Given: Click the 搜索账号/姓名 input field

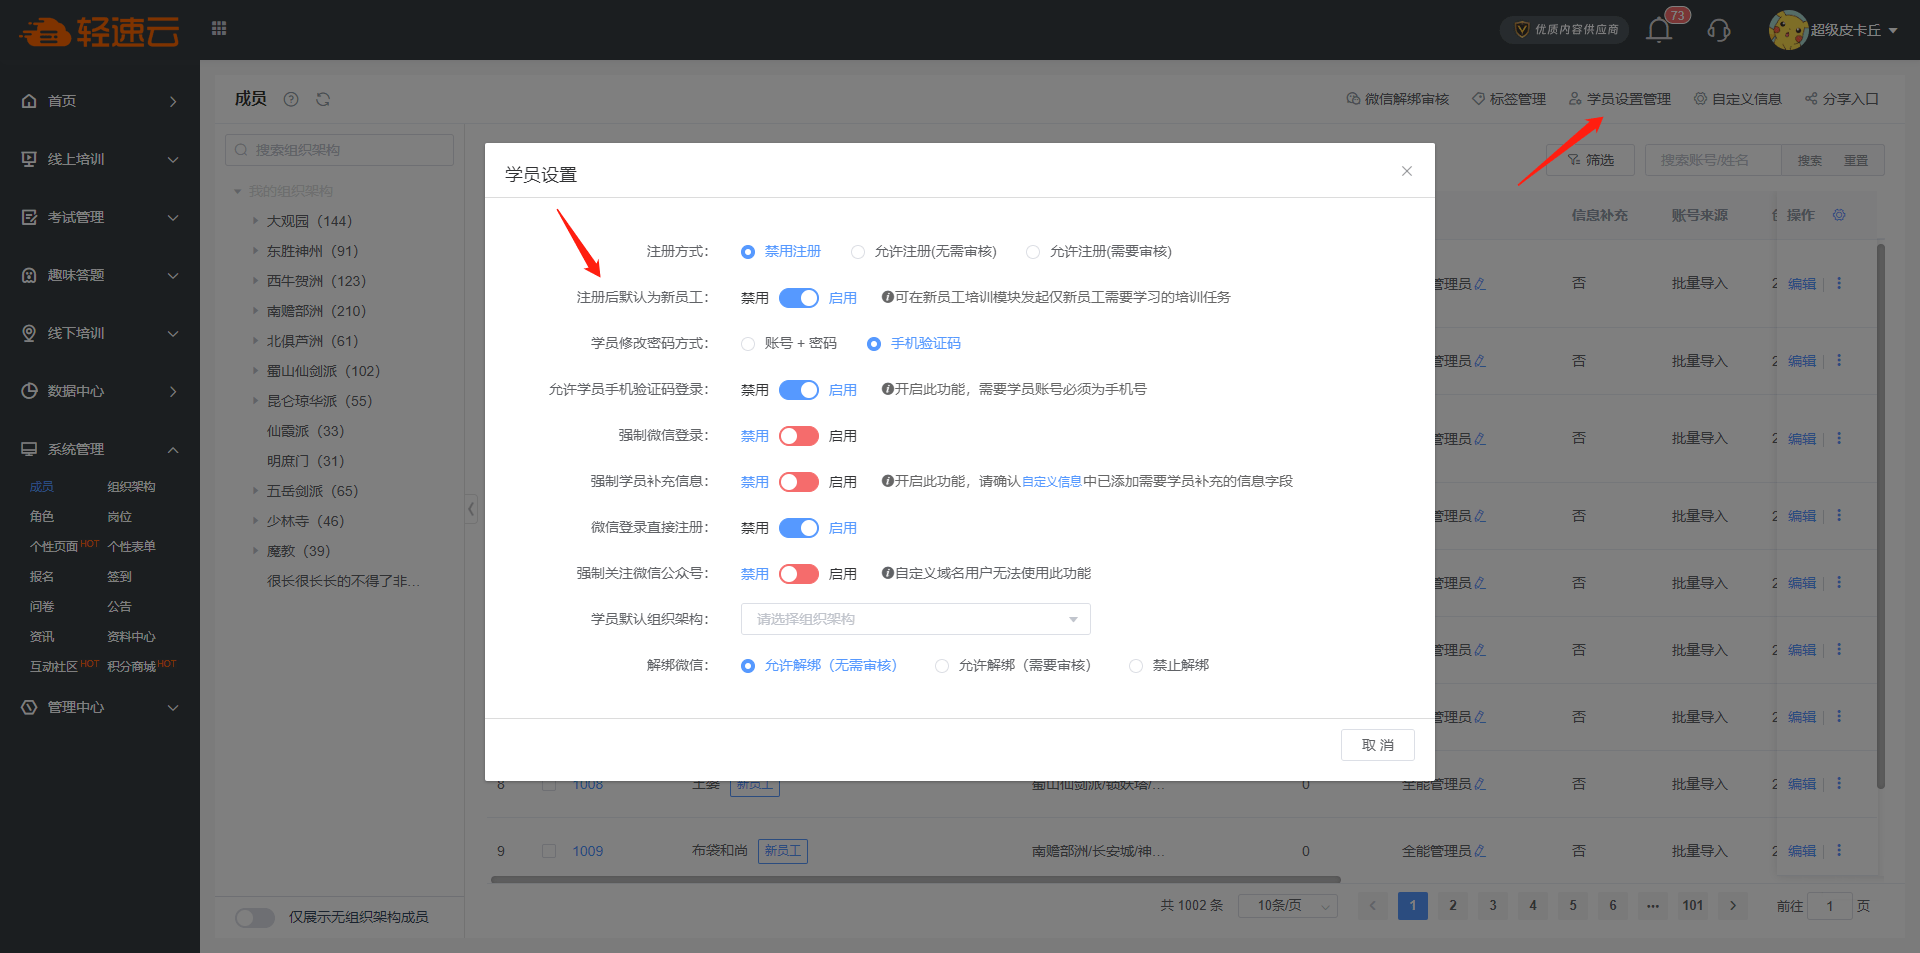Looking at the screenshot, I should pos(1712,160).
